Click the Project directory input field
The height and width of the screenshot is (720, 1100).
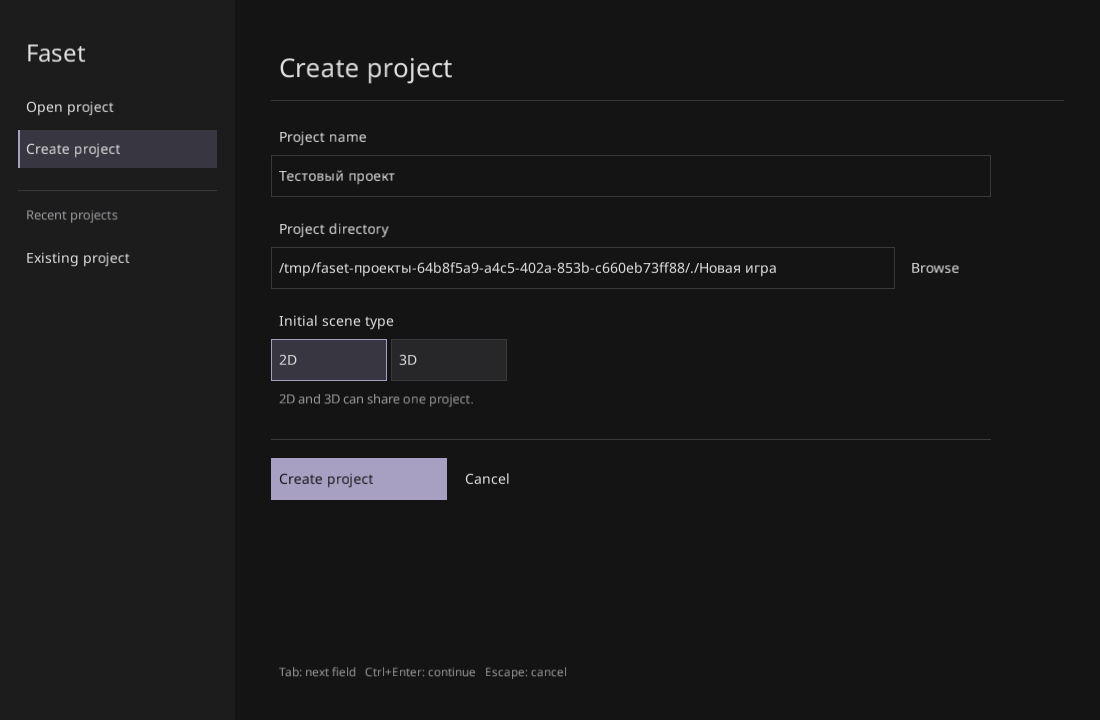(582, 268)
